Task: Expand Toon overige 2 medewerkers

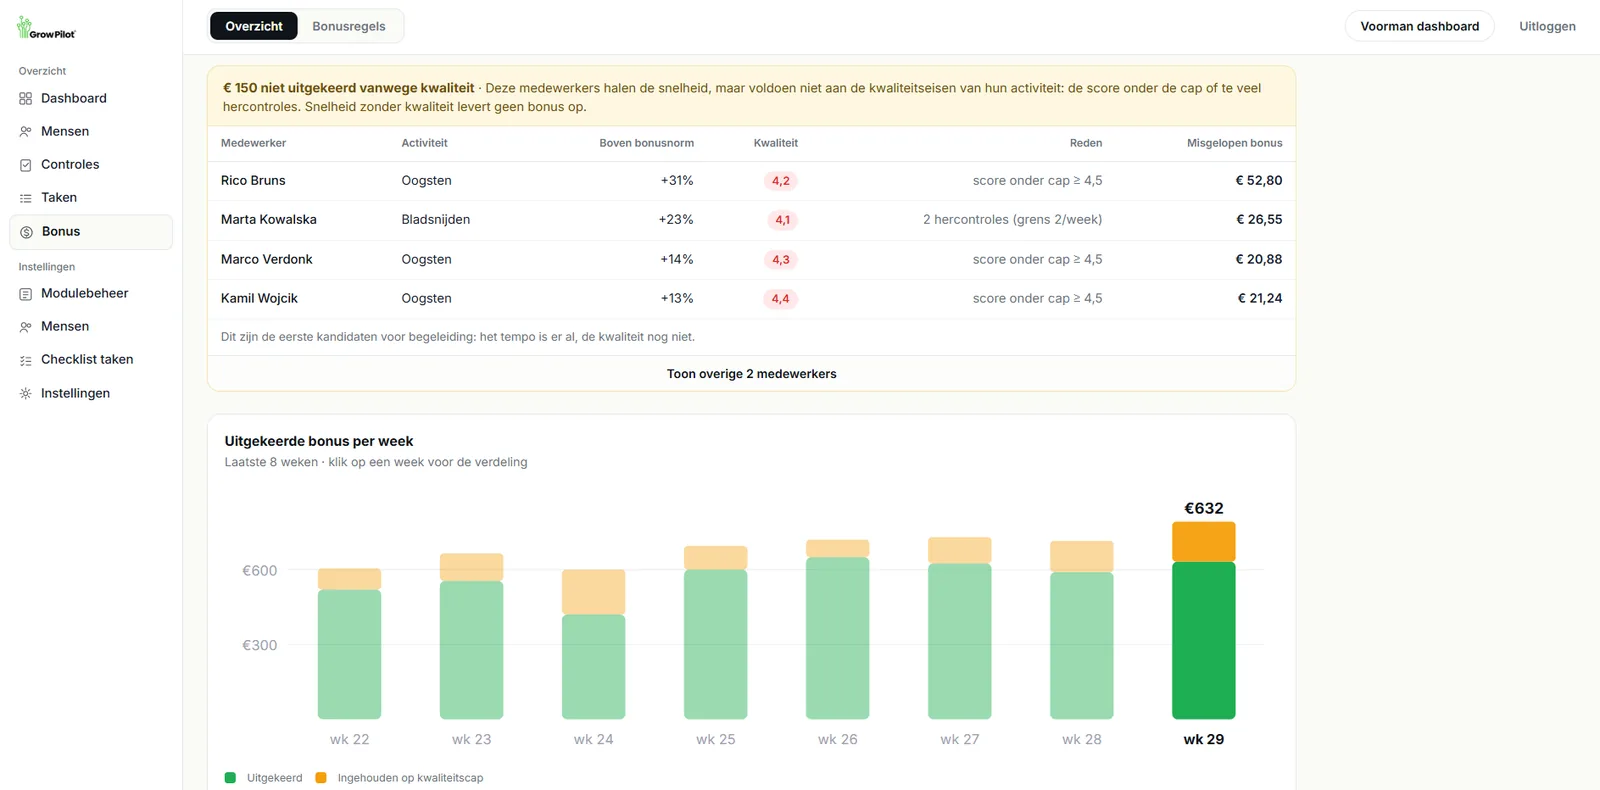Action: pos(752,374)
